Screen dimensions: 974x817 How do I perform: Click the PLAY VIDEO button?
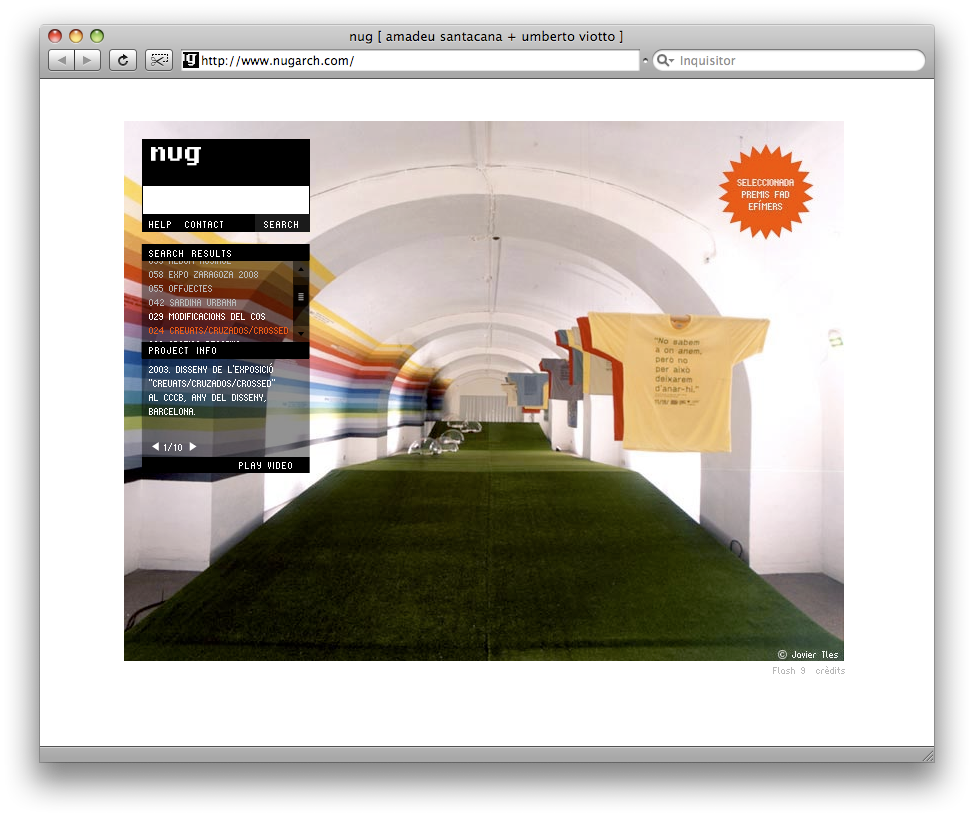[x=265, y=465]
